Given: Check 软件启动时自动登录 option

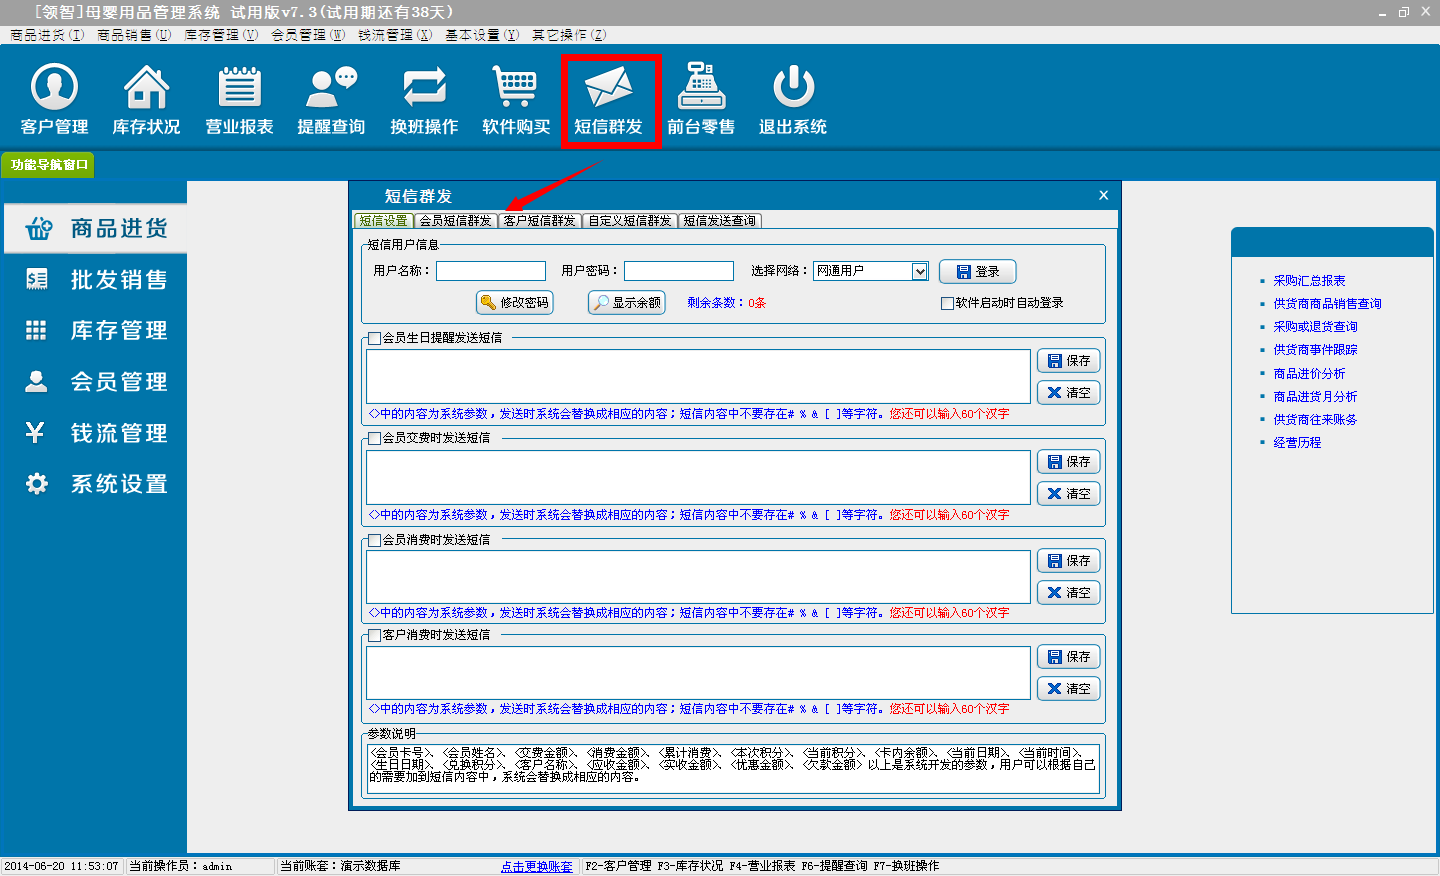Looking at the screenshot, I should (x=947, y=303).
